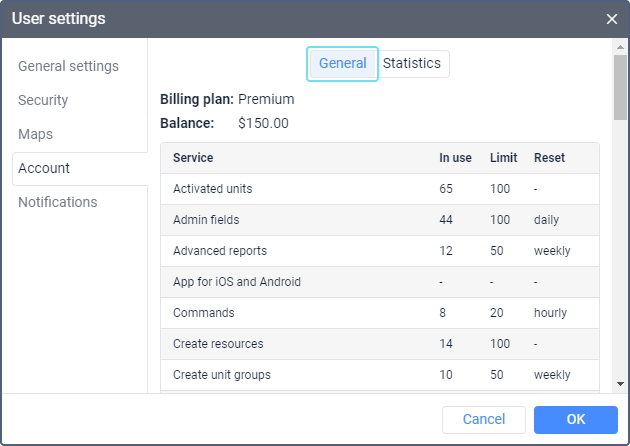This screenshot has height=446, width=630.
Task: Switch to the Statistics tab
Action: [412, 64]
